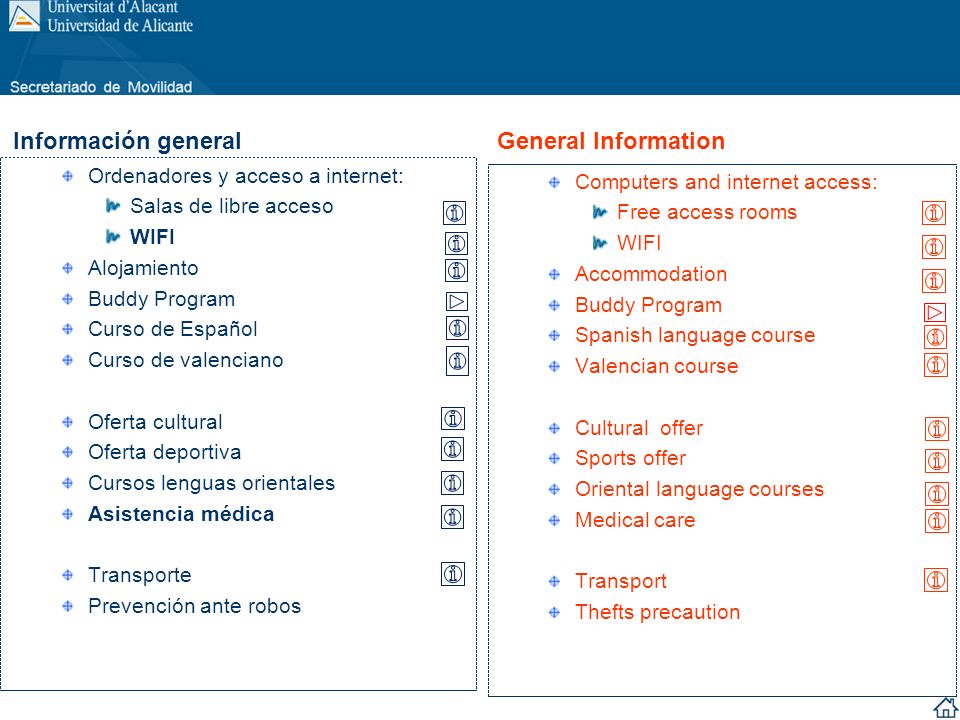Play the Spanish Buddy Program arrow icon
Screen dimensions: 960x720
457,301
